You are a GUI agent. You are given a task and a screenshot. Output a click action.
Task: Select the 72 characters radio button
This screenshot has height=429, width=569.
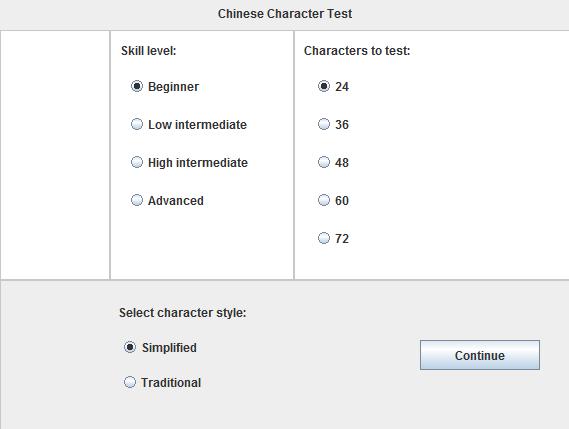(324, 238)
